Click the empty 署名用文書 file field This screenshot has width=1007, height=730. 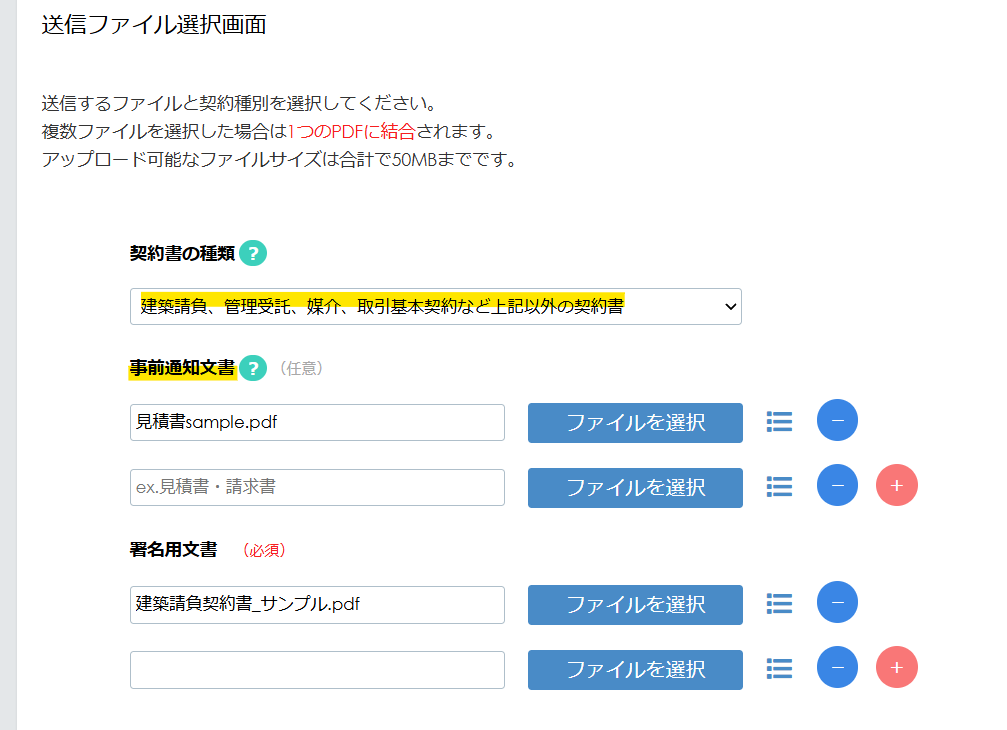(317, 670)
